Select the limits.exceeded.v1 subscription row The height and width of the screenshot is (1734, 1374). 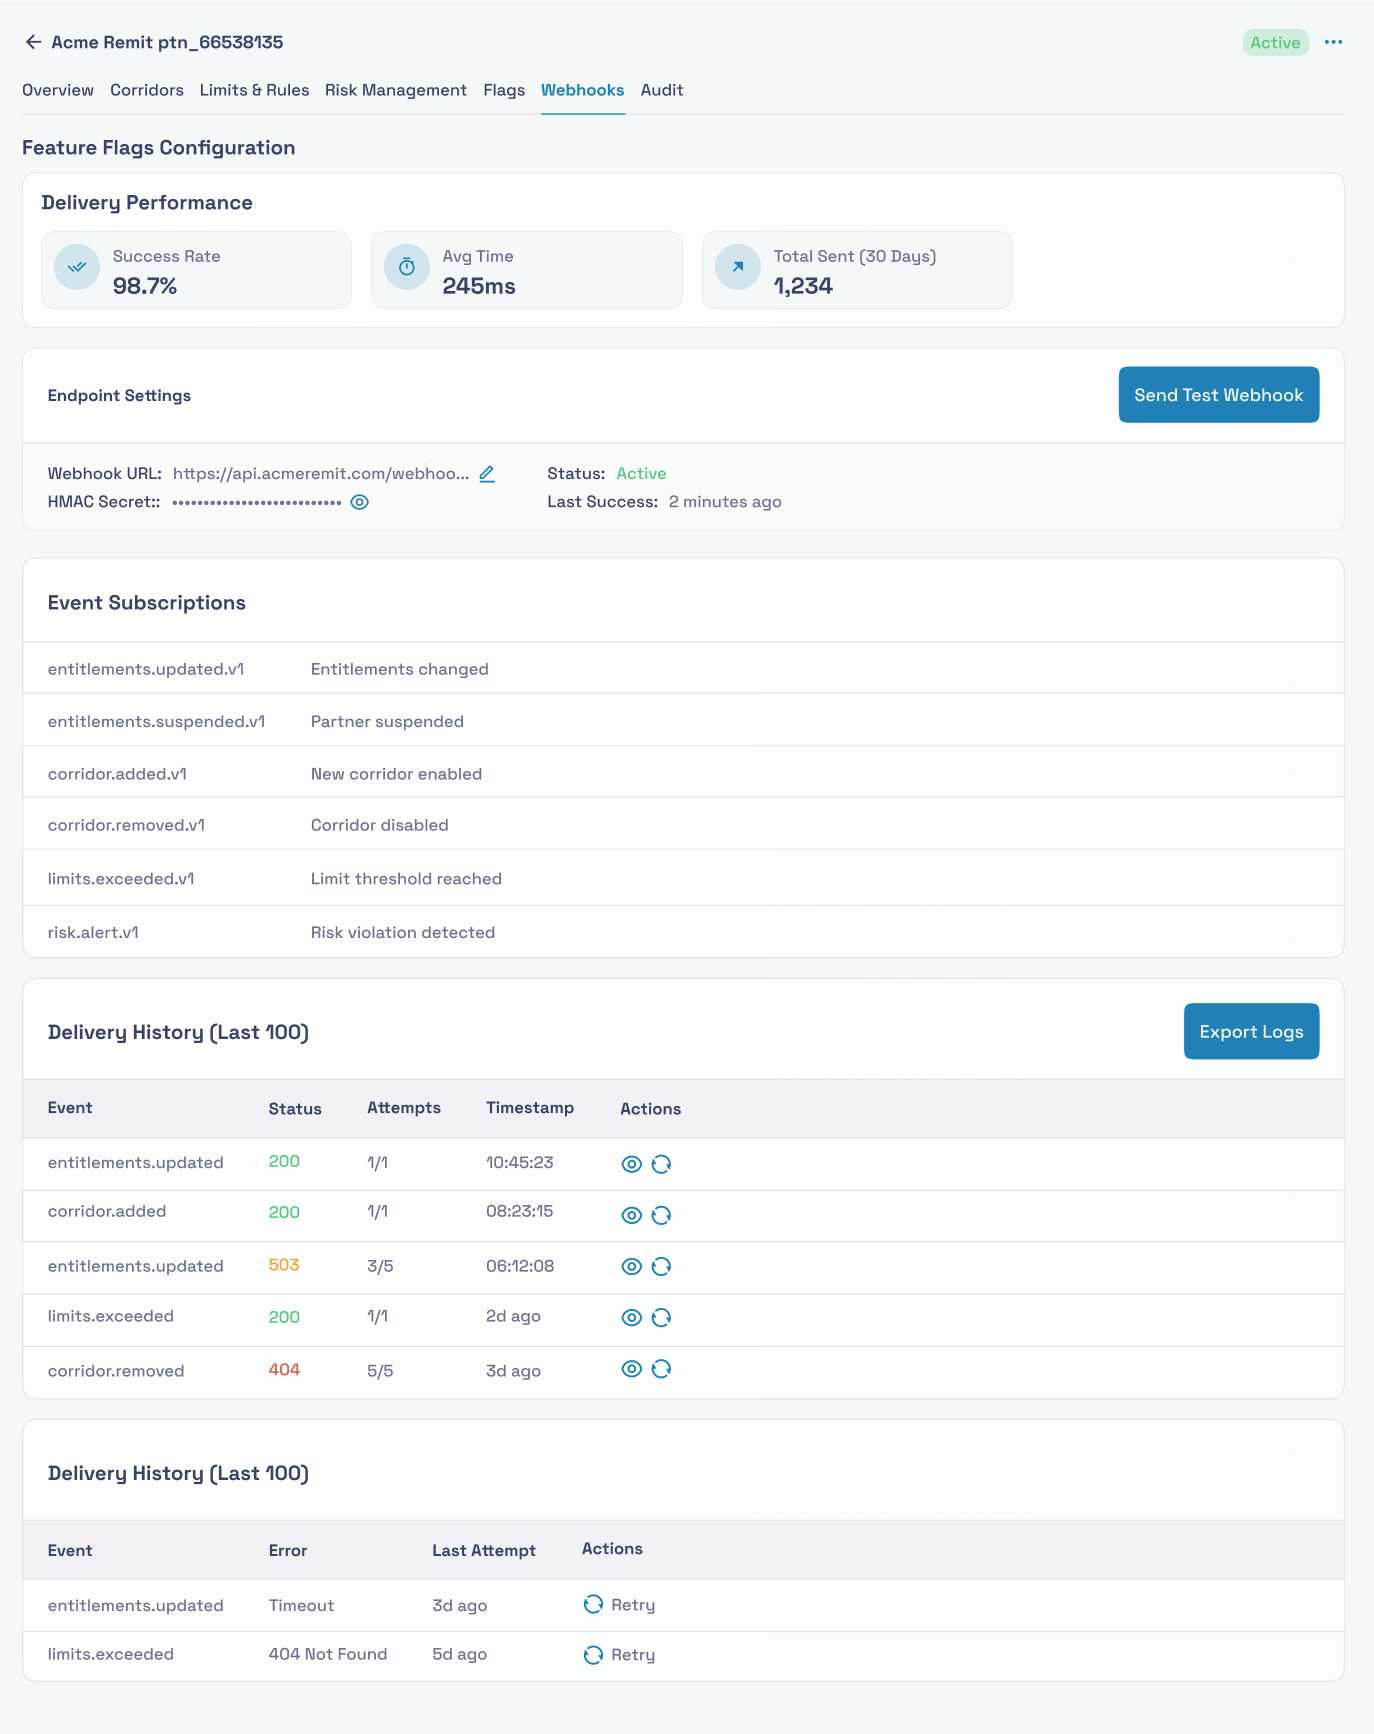click(683, 878)
